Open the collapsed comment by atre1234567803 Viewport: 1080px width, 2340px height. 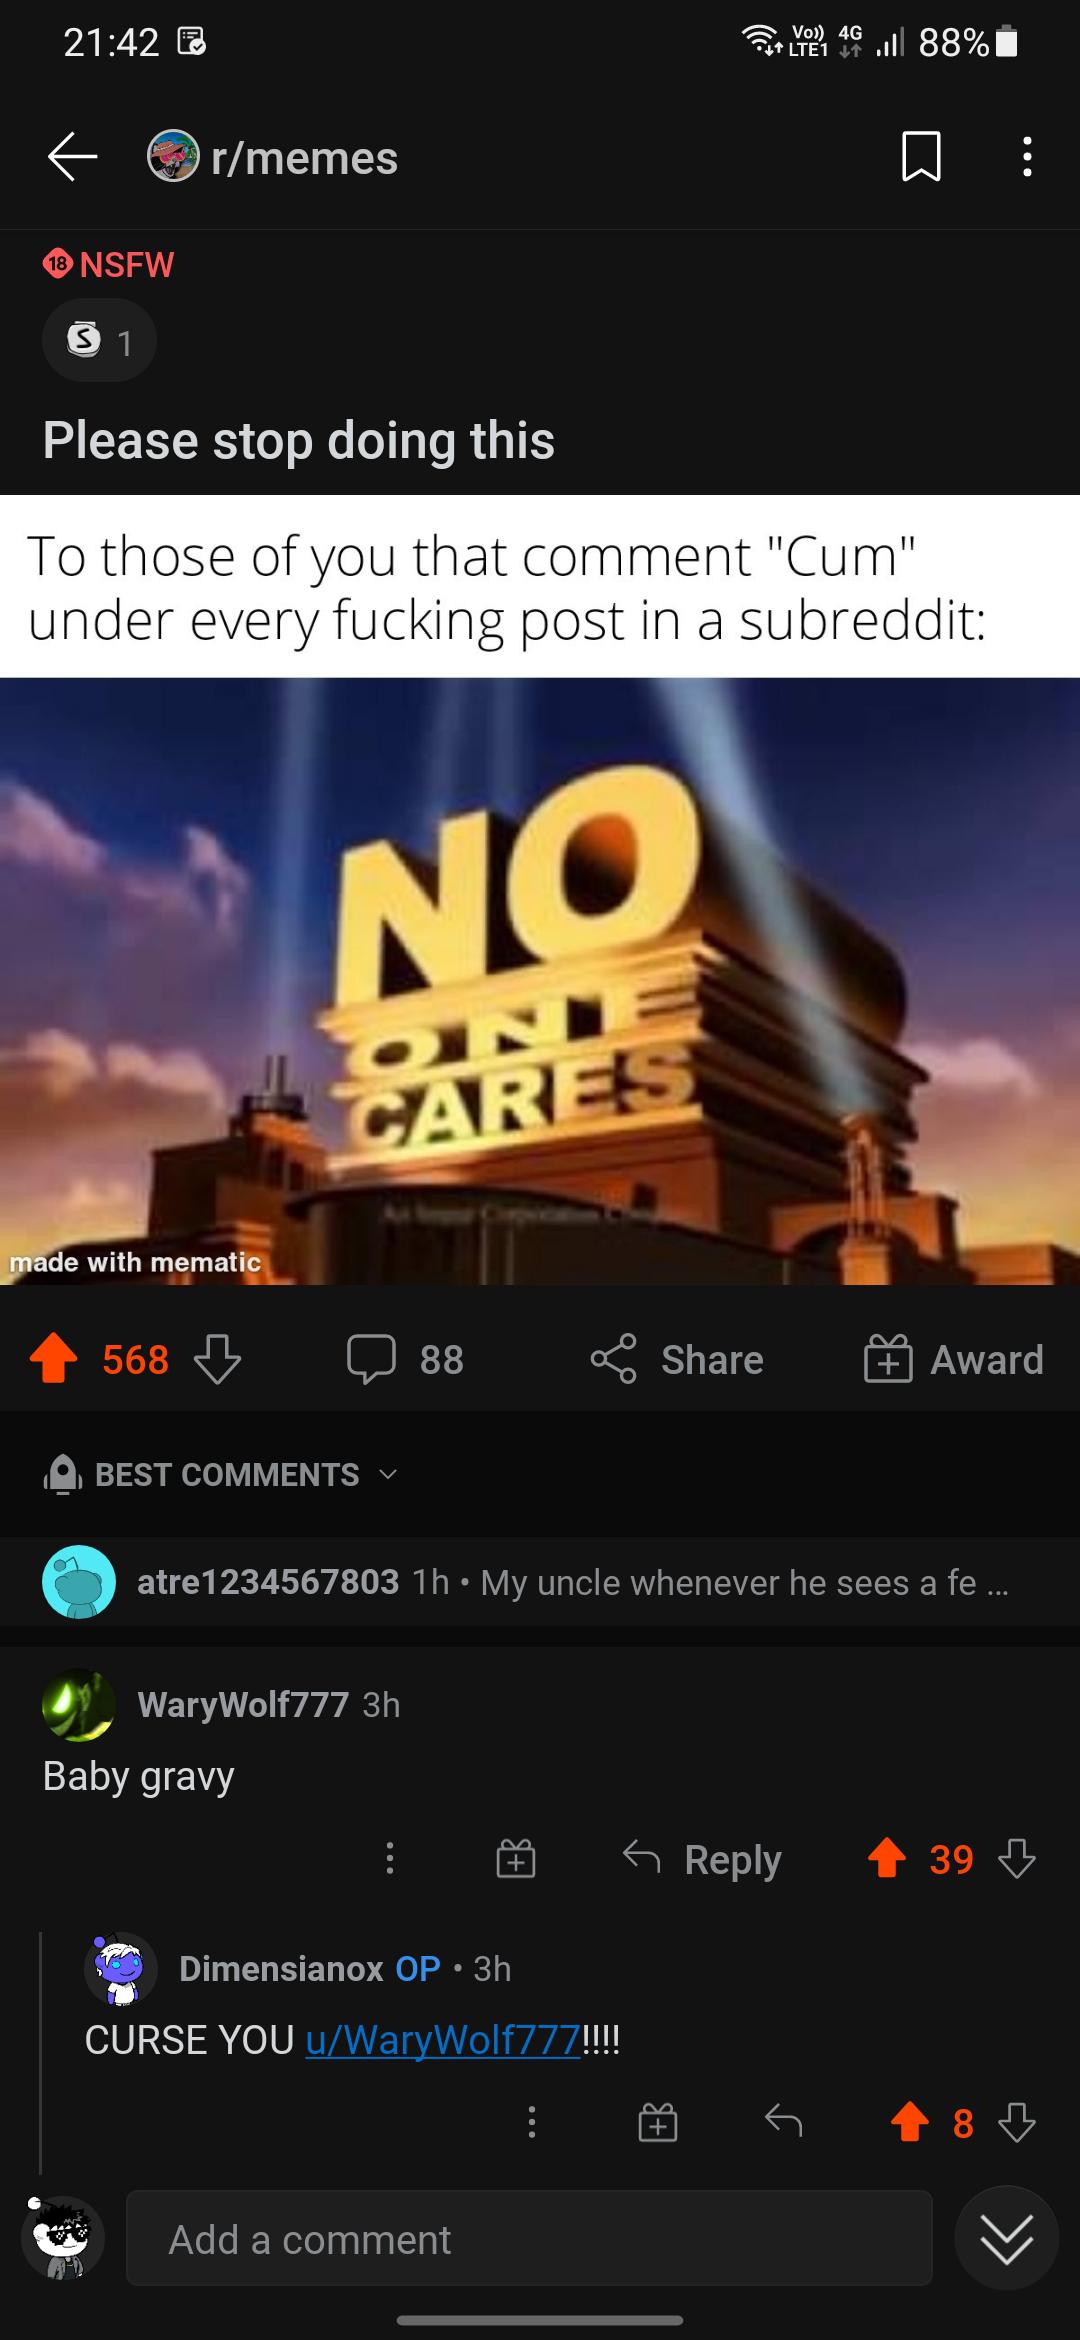point(540,1582)
